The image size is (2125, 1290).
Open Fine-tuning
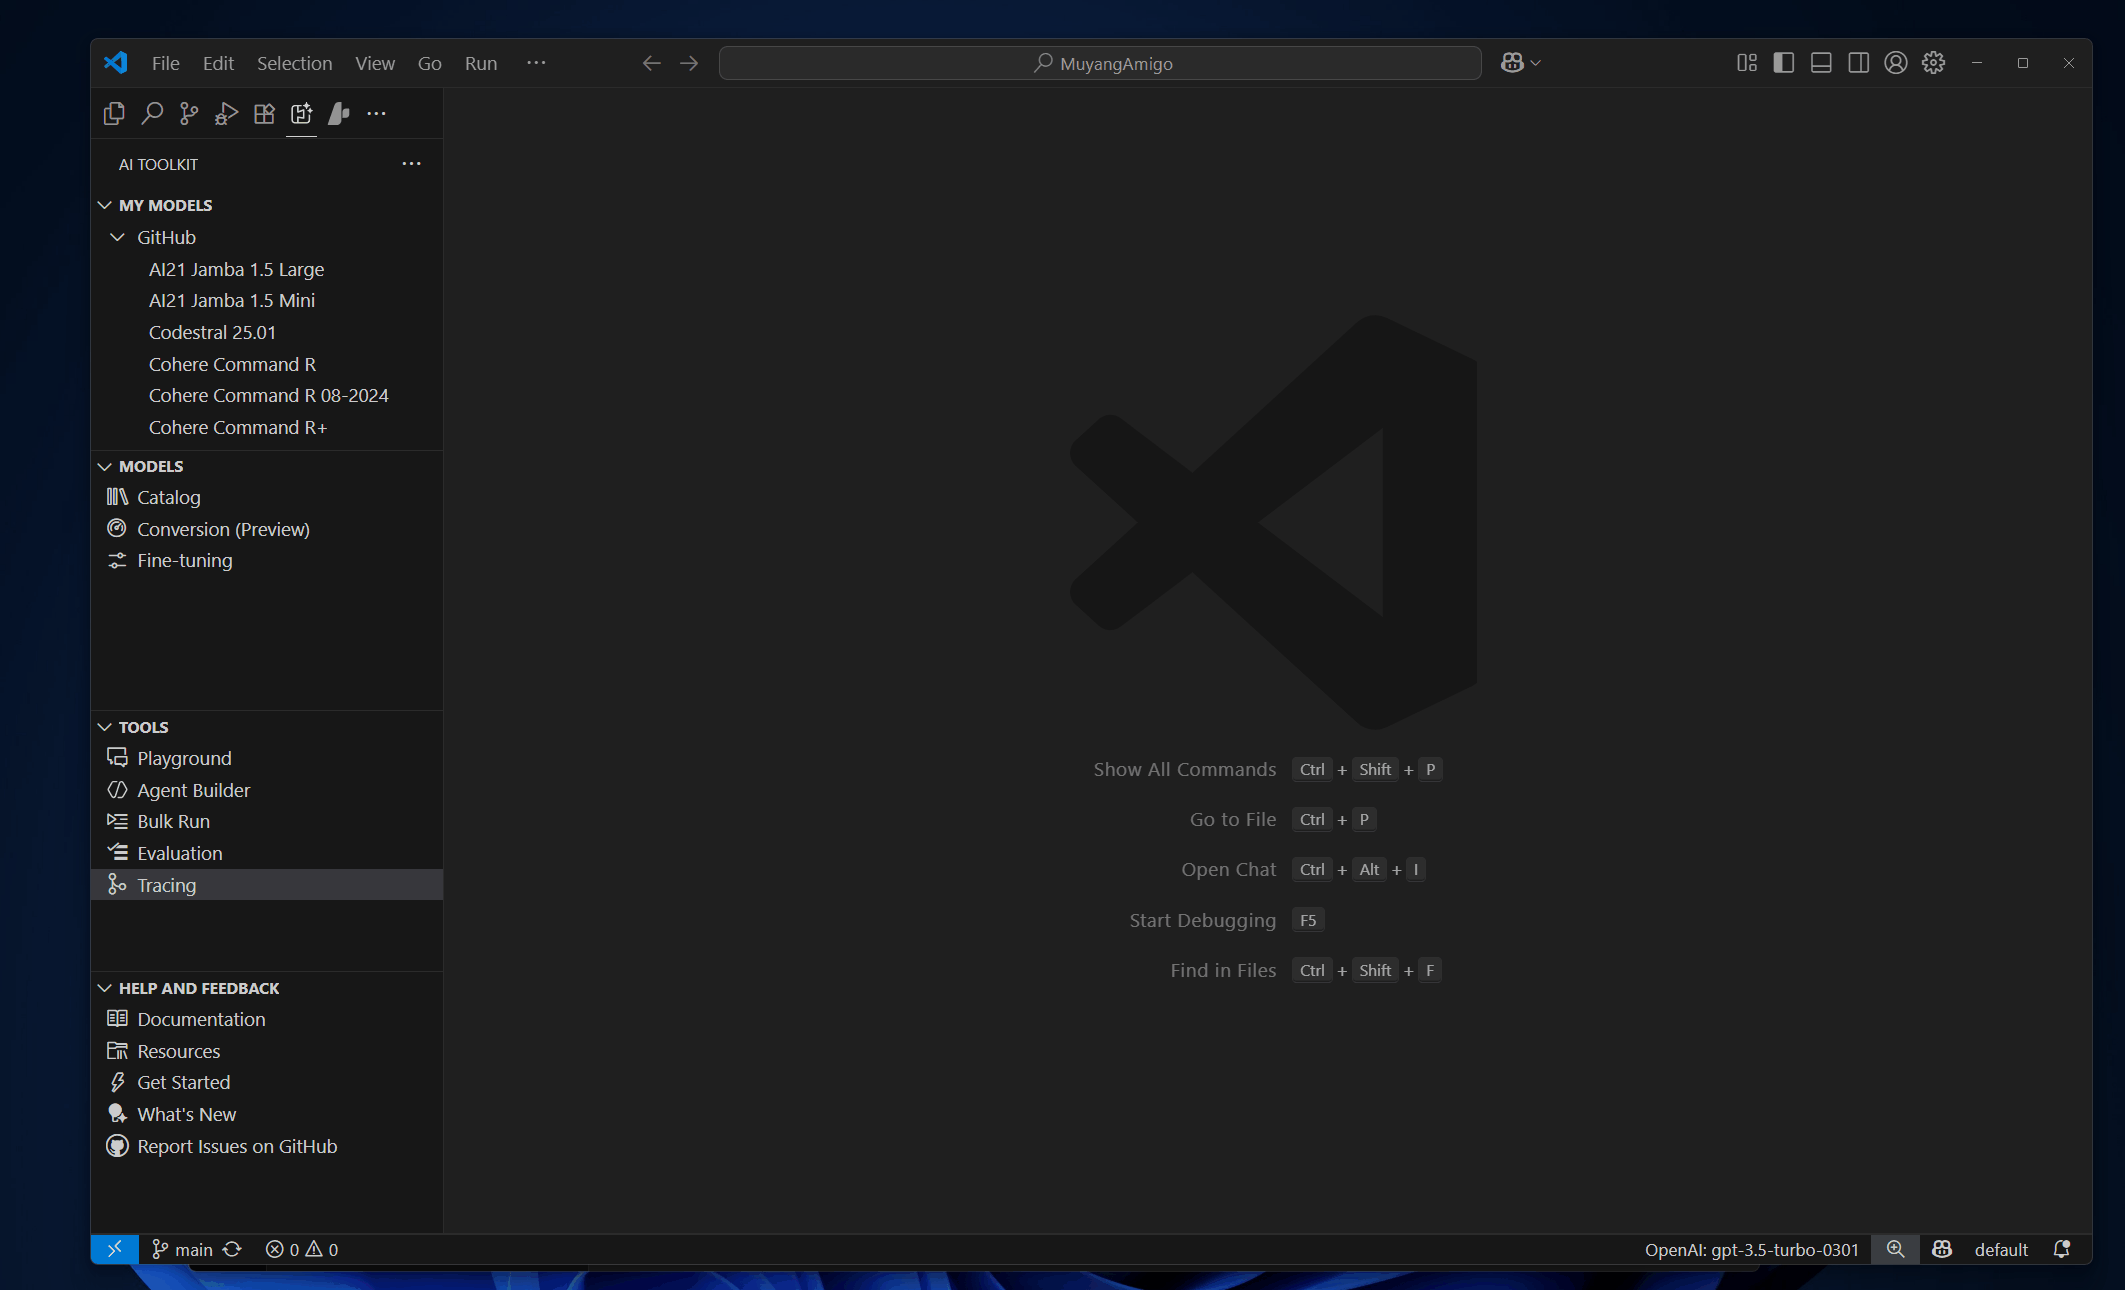267,560
